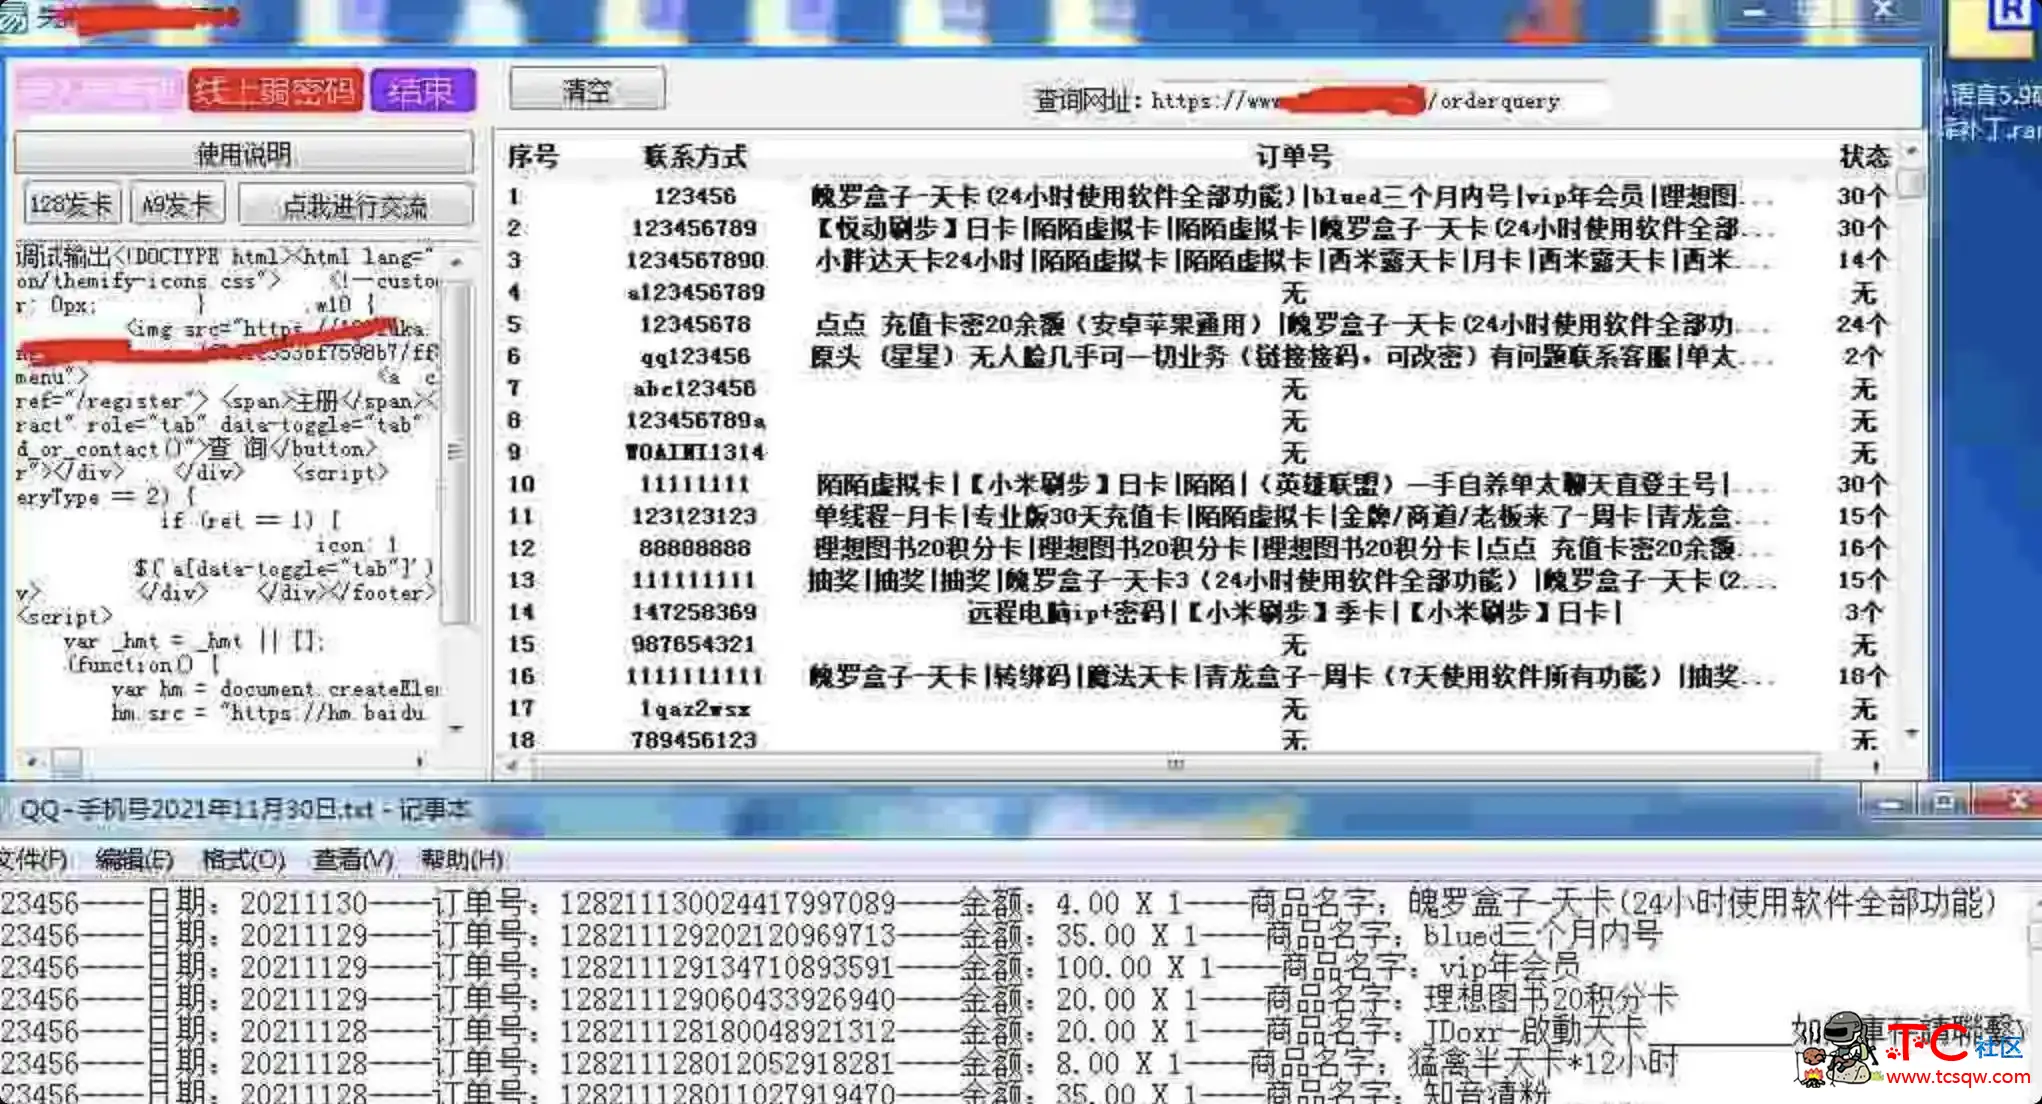2042x1104 pixels.
Task: Click the 3个 status in row 14
Action: [x=1865, y=612]
